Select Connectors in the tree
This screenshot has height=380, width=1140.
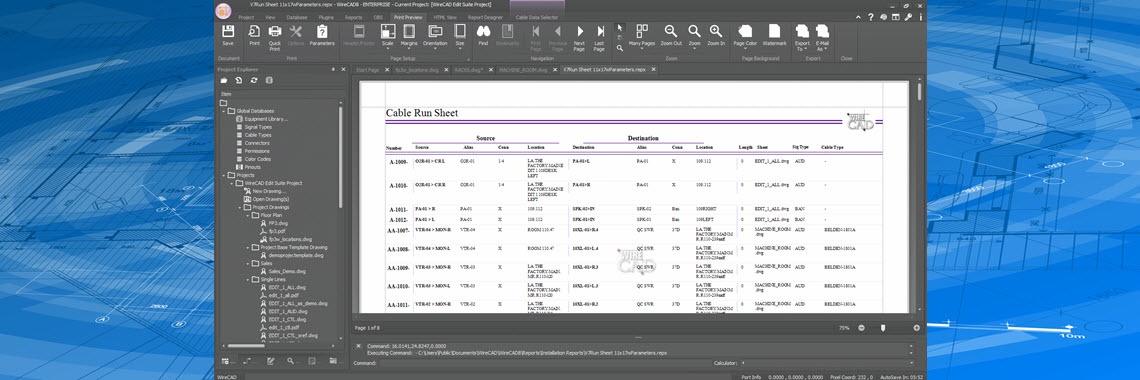pyautogui.click(x=257, y=143)
